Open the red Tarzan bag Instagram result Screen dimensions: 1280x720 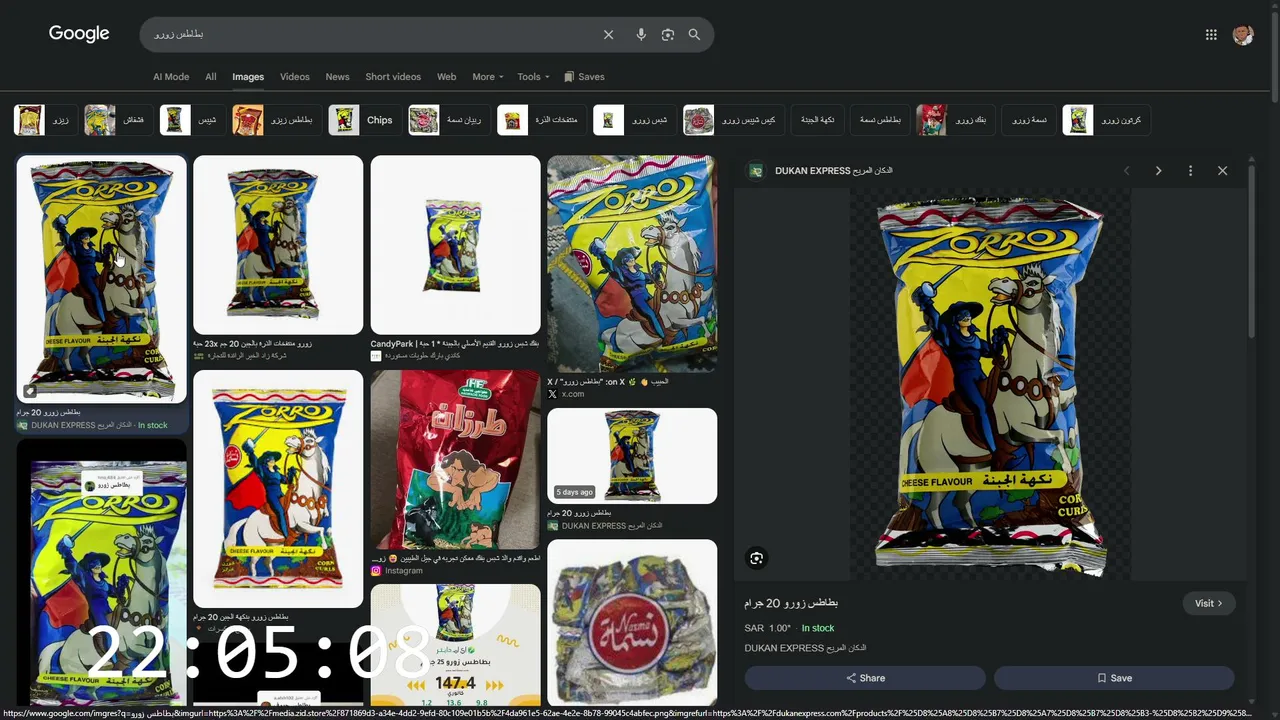[455, 460]
